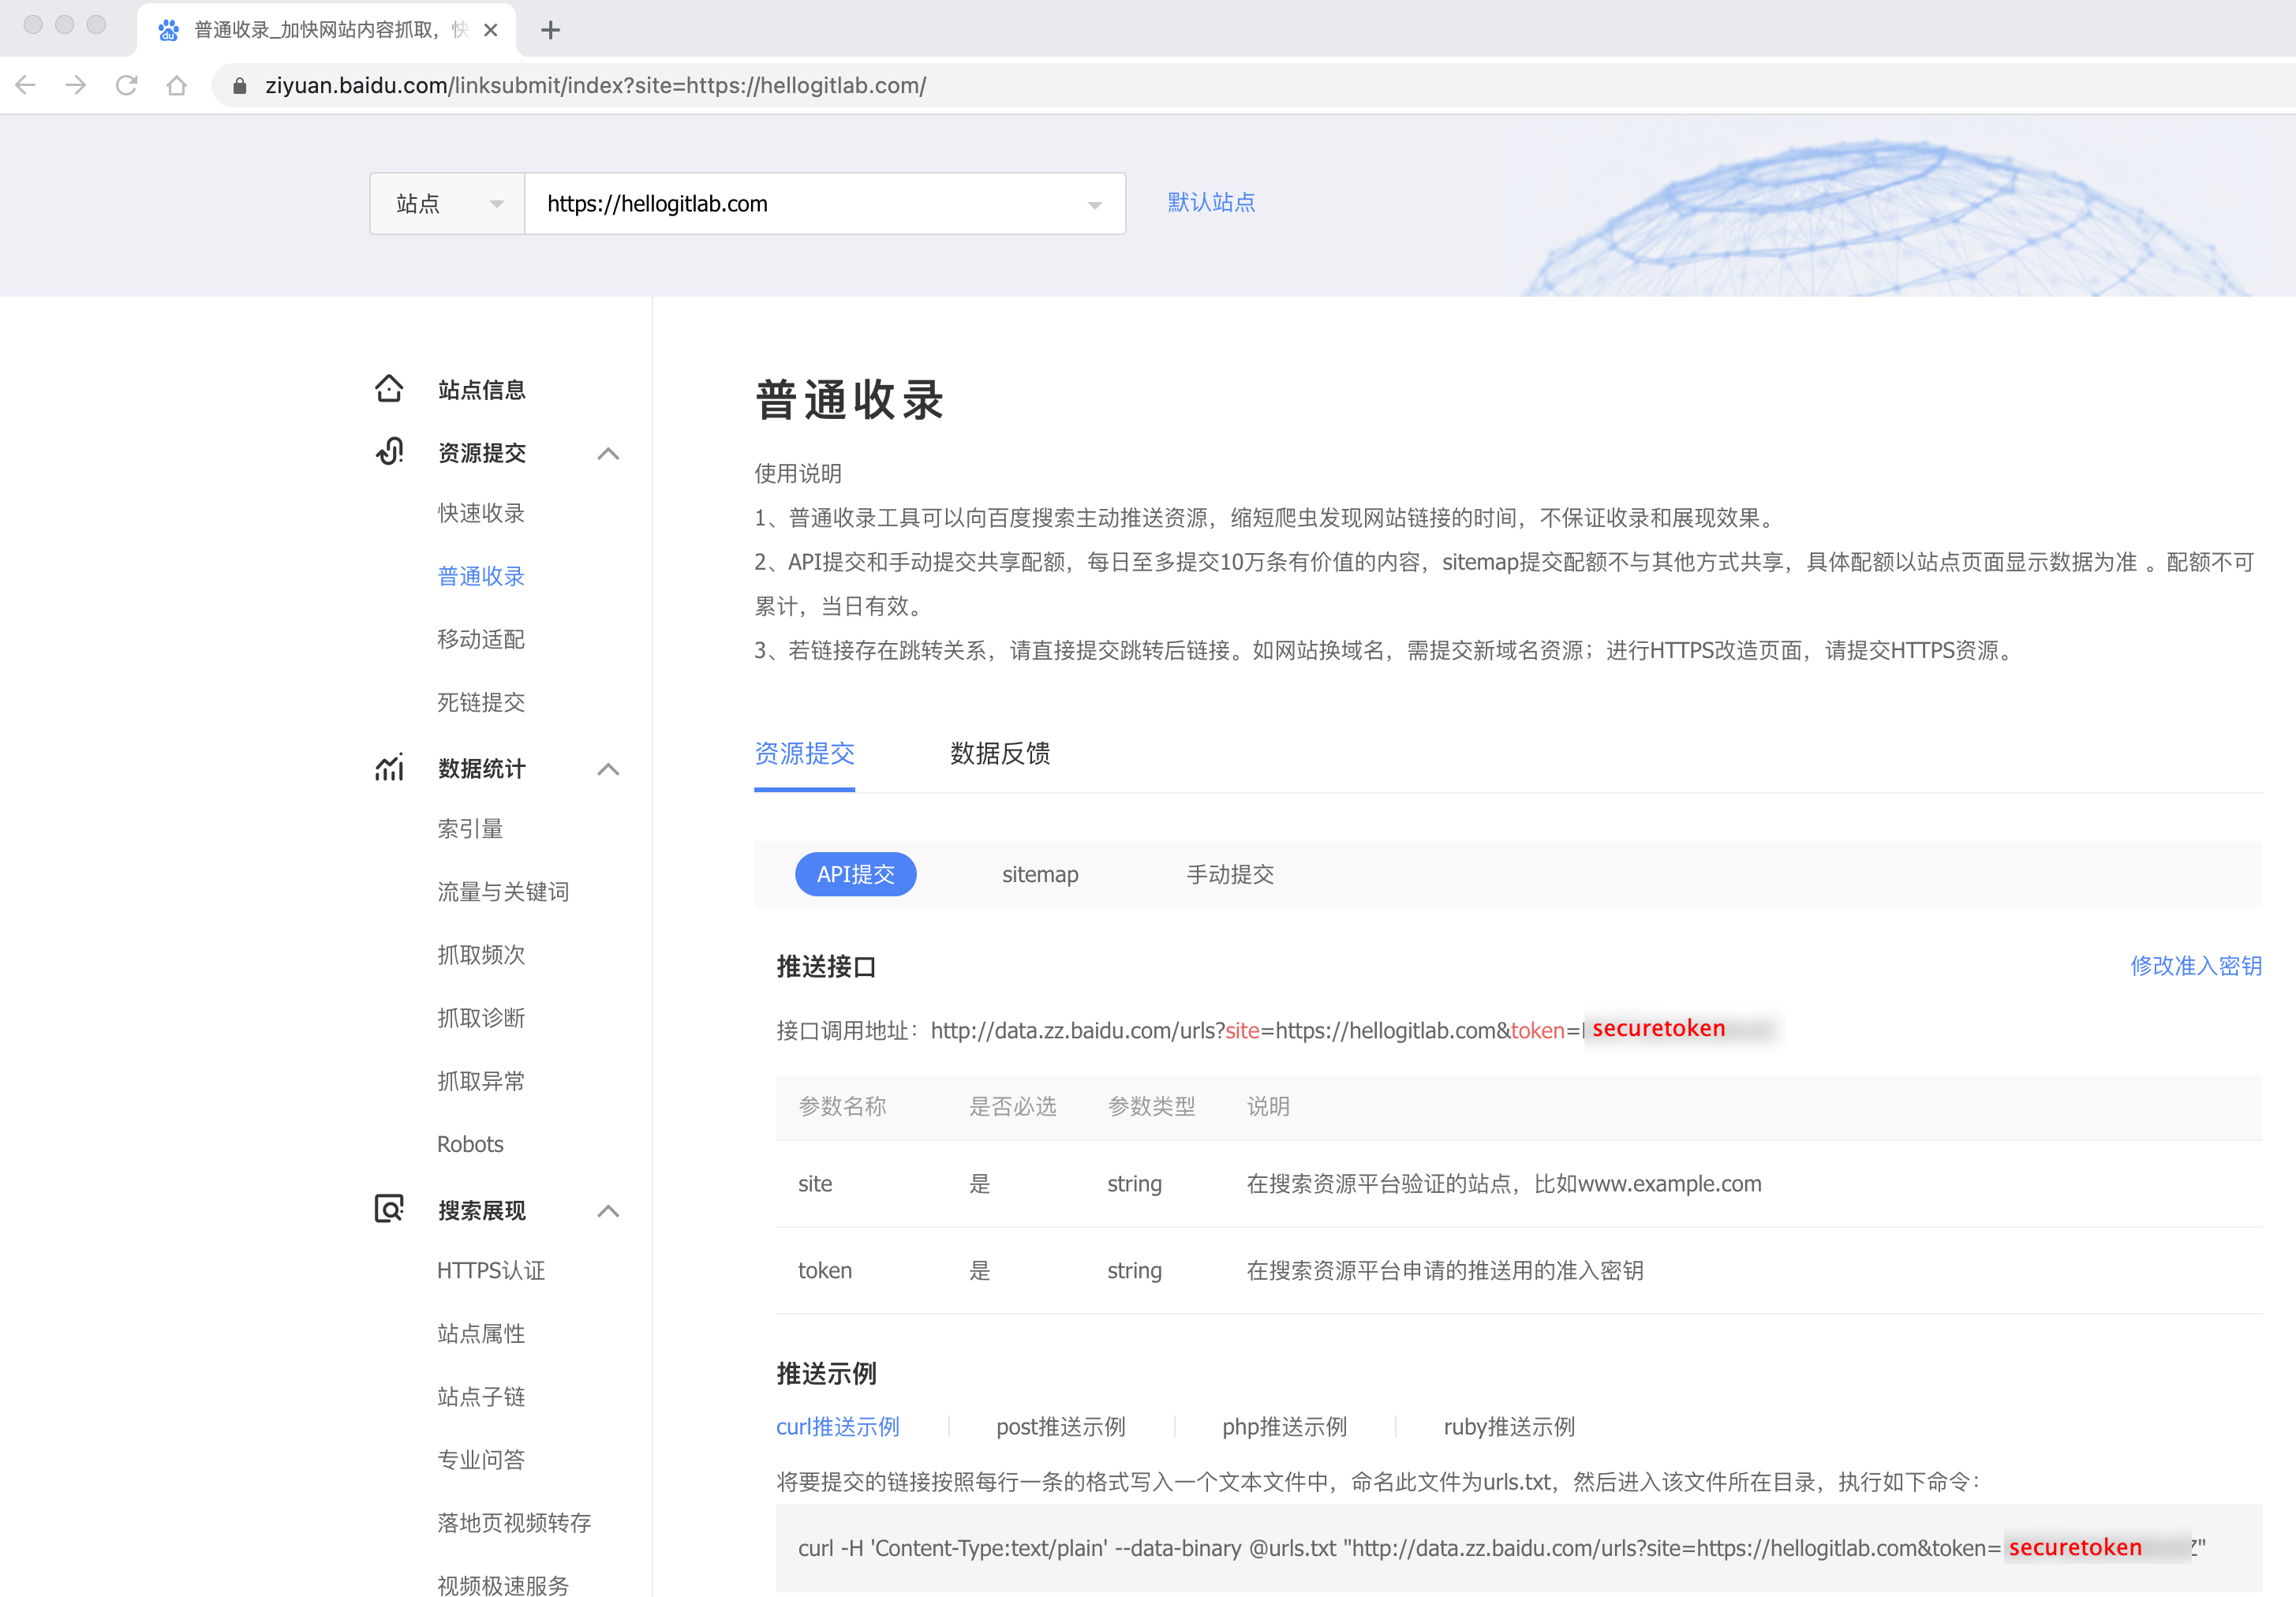
Task: Click the 数据统计 chart icon
Action: tap(389, 767)
